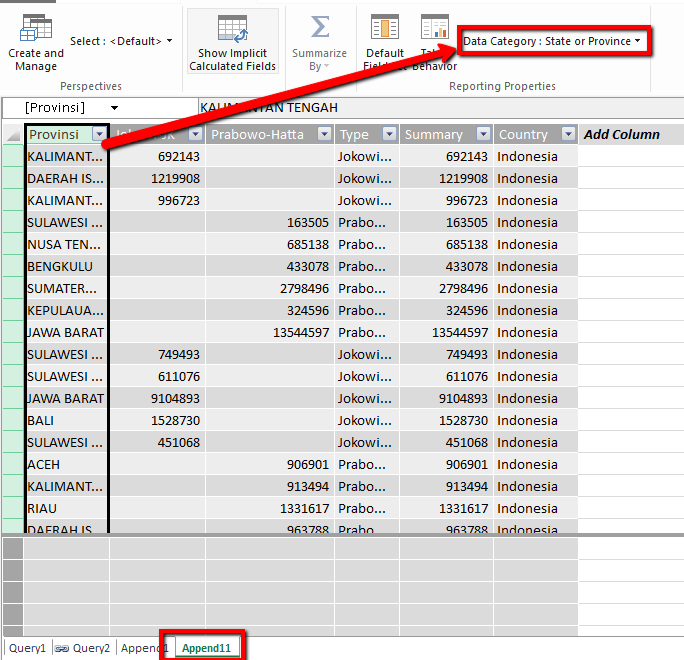Click the select-all corner of the grid
The height and width of the screenshot is (660, 684).
pos(13,135)
